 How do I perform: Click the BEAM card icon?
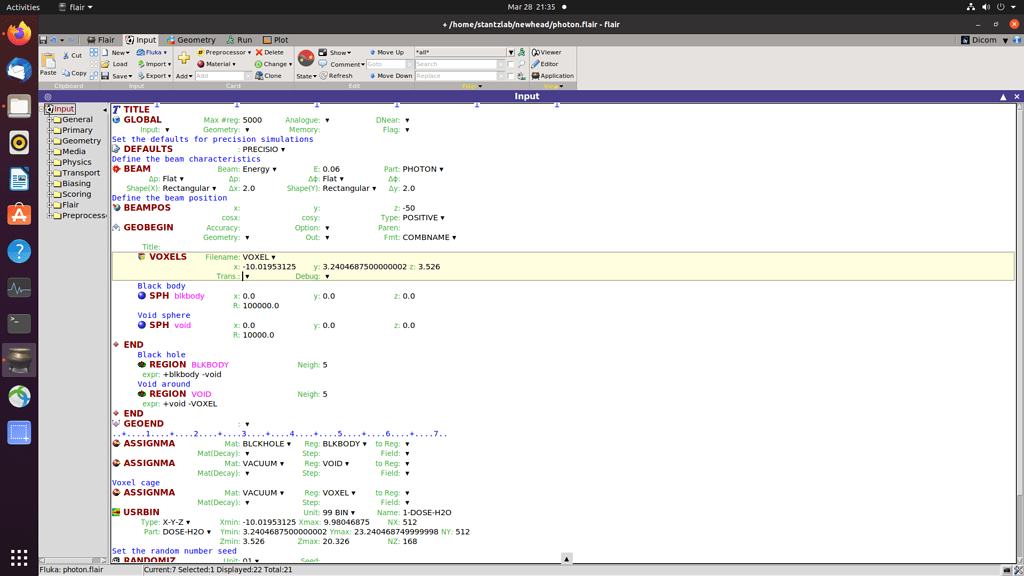(x=117, y=169)
